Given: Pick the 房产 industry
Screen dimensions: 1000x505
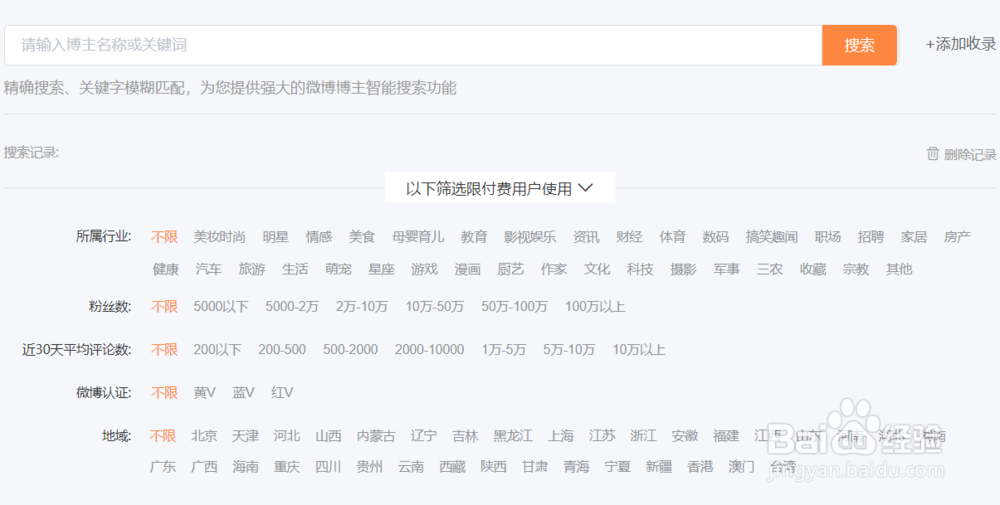Looking at the screenshot, I should pyautogui.click(x=957, y=237).
